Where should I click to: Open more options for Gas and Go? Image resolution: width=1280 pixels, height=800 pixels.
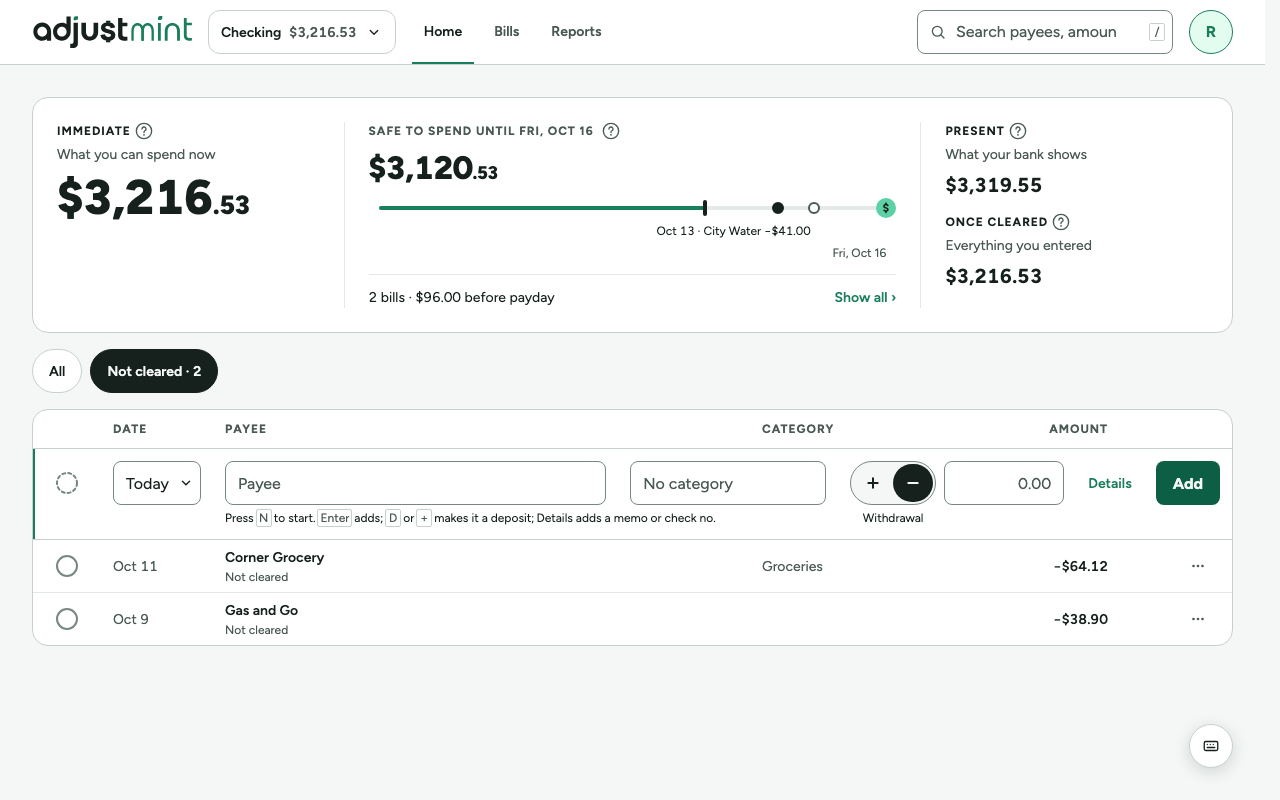pyautogui.click(x=1198, y=619)
